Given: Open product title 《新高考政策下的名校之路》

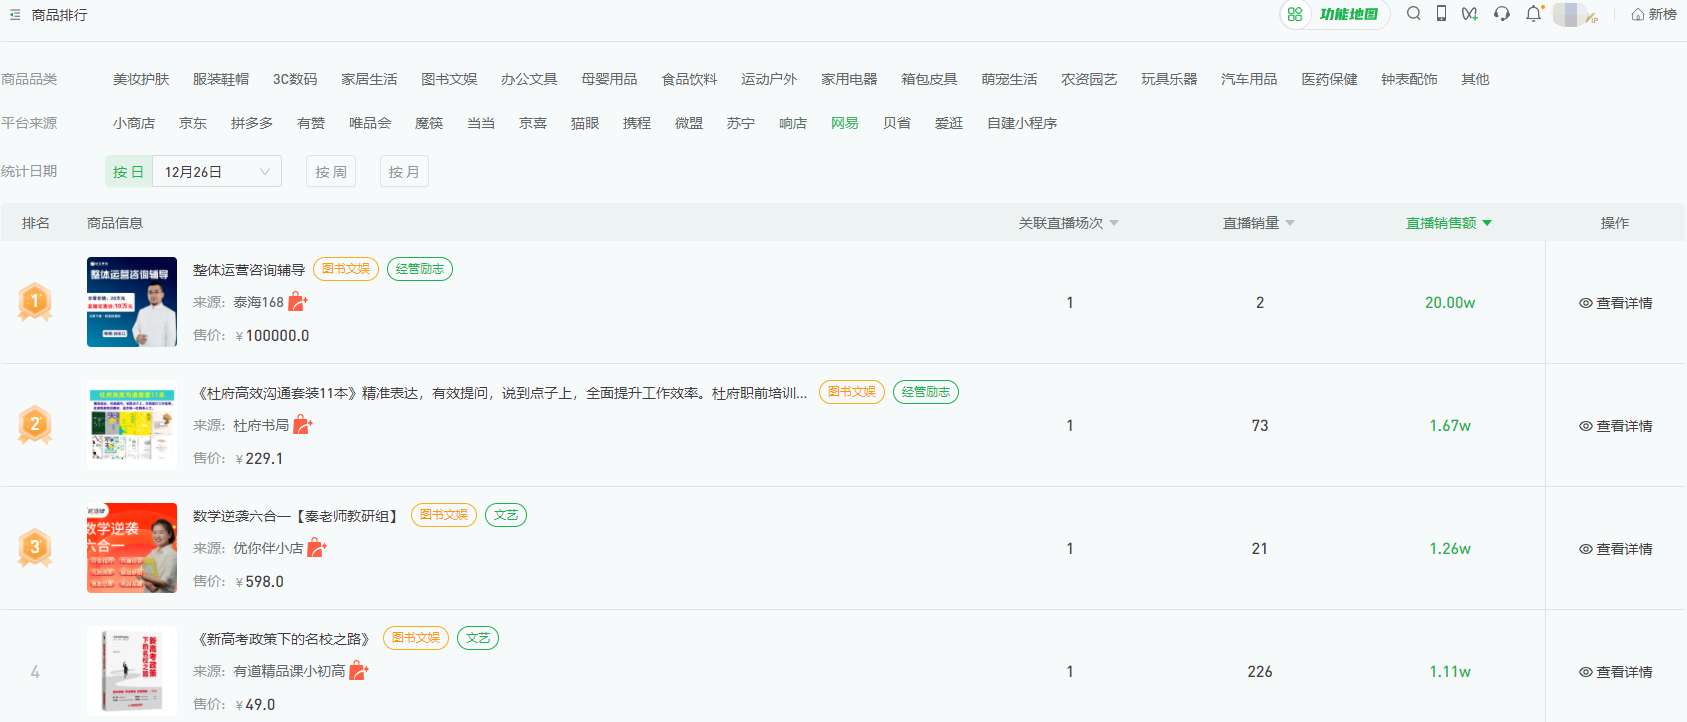Looking at the screenshot, I should (x=283, y=639).
